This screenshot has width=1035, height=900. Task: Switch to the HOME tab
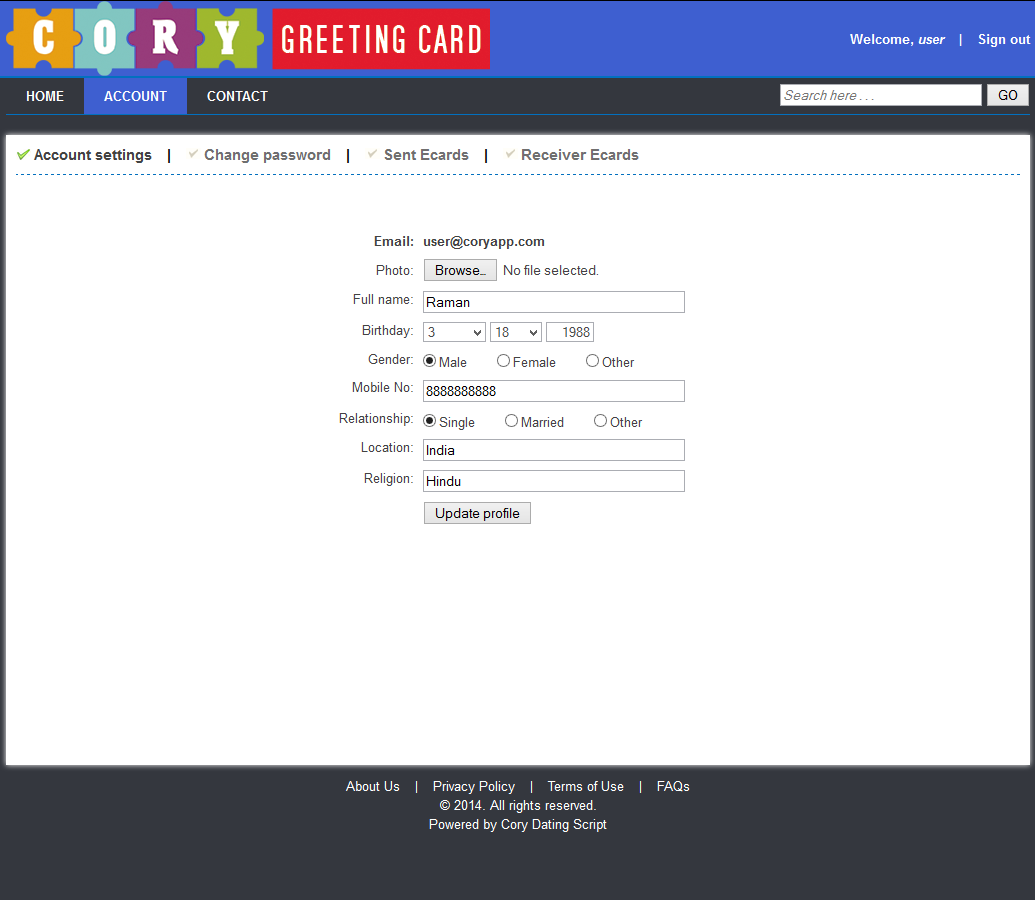pyautogui.click(x=44, y=95)
